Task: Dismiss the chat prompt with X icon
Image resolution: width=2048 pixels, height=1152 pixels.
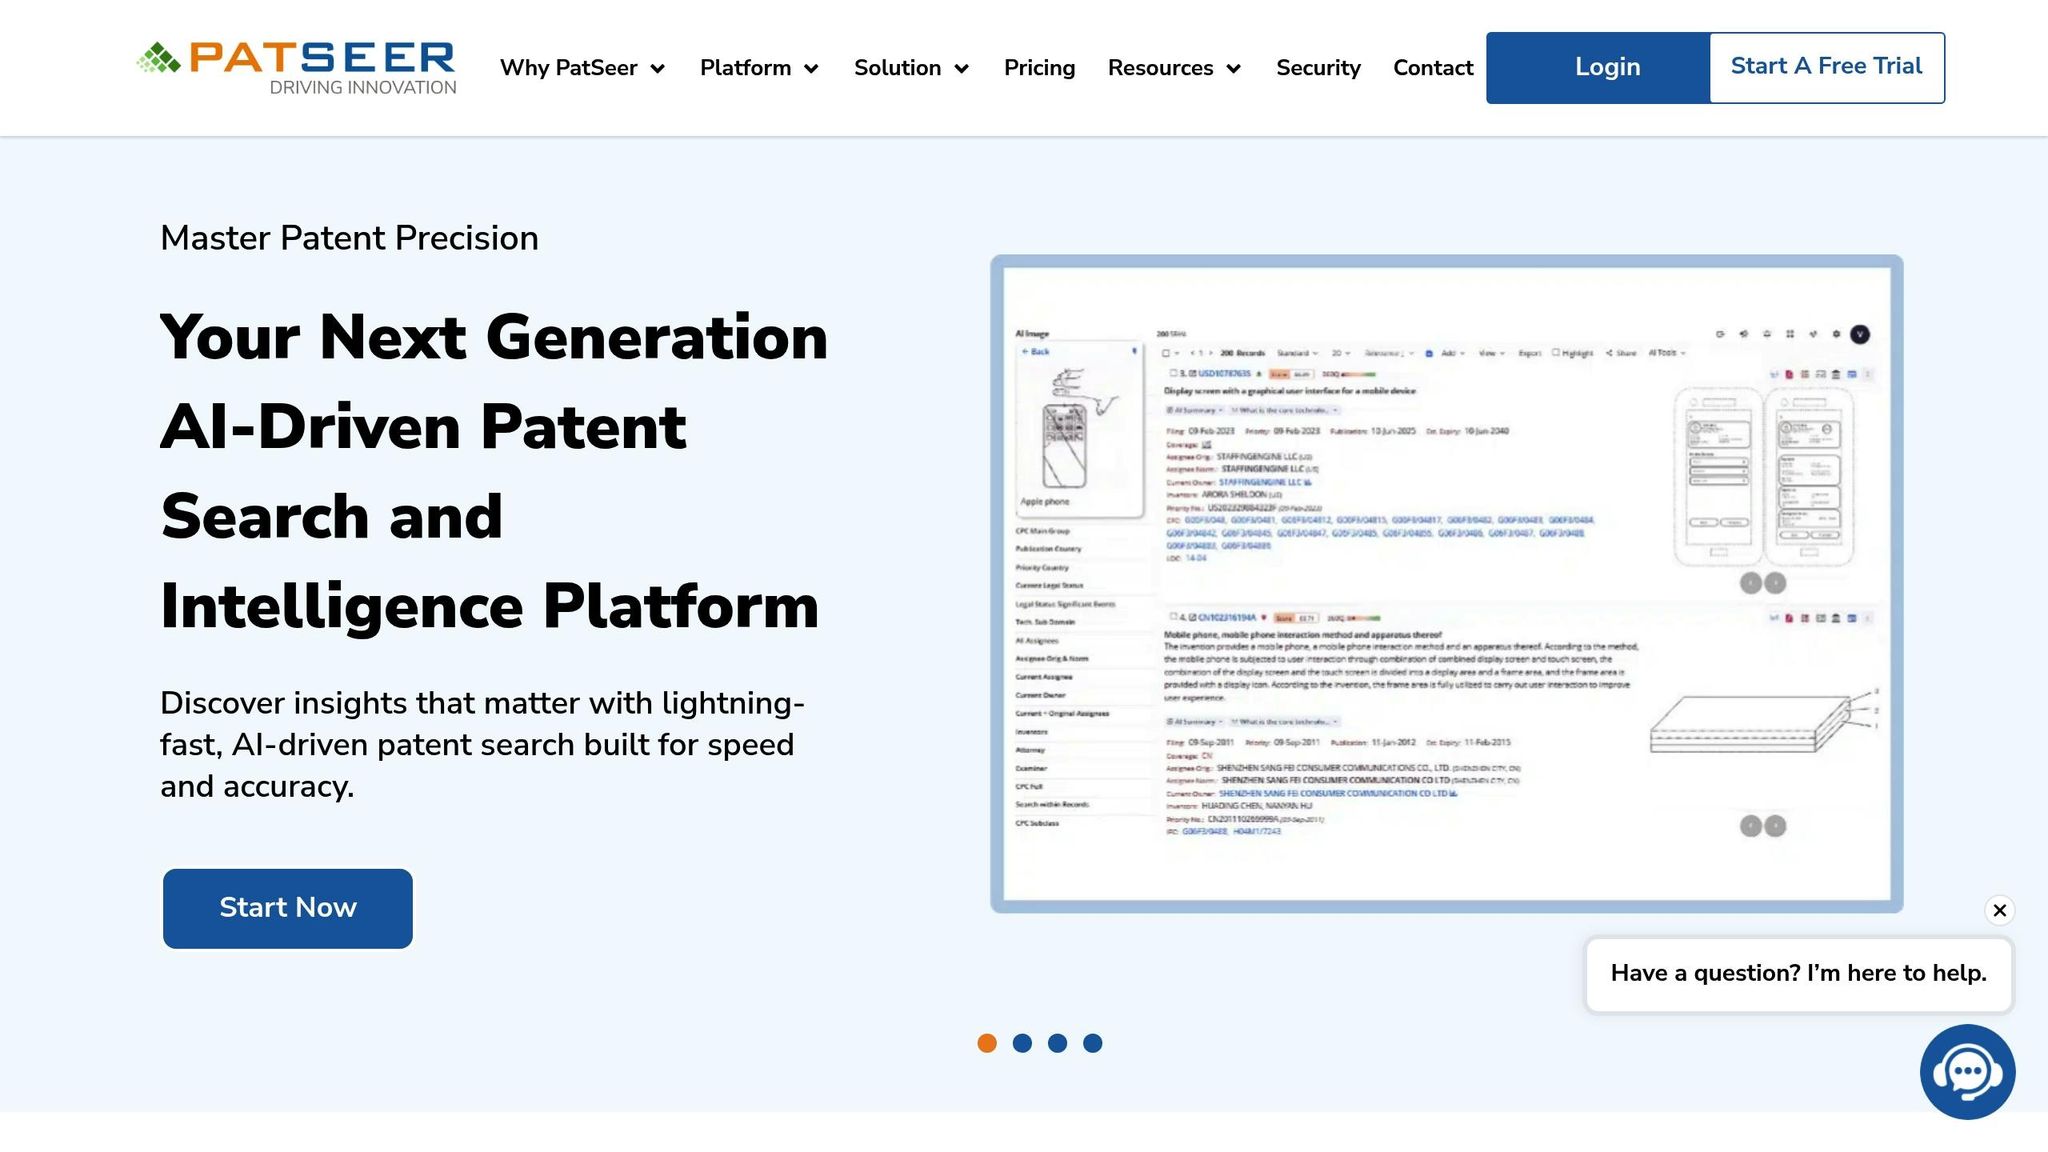Action: click(x=1999, y=910)
